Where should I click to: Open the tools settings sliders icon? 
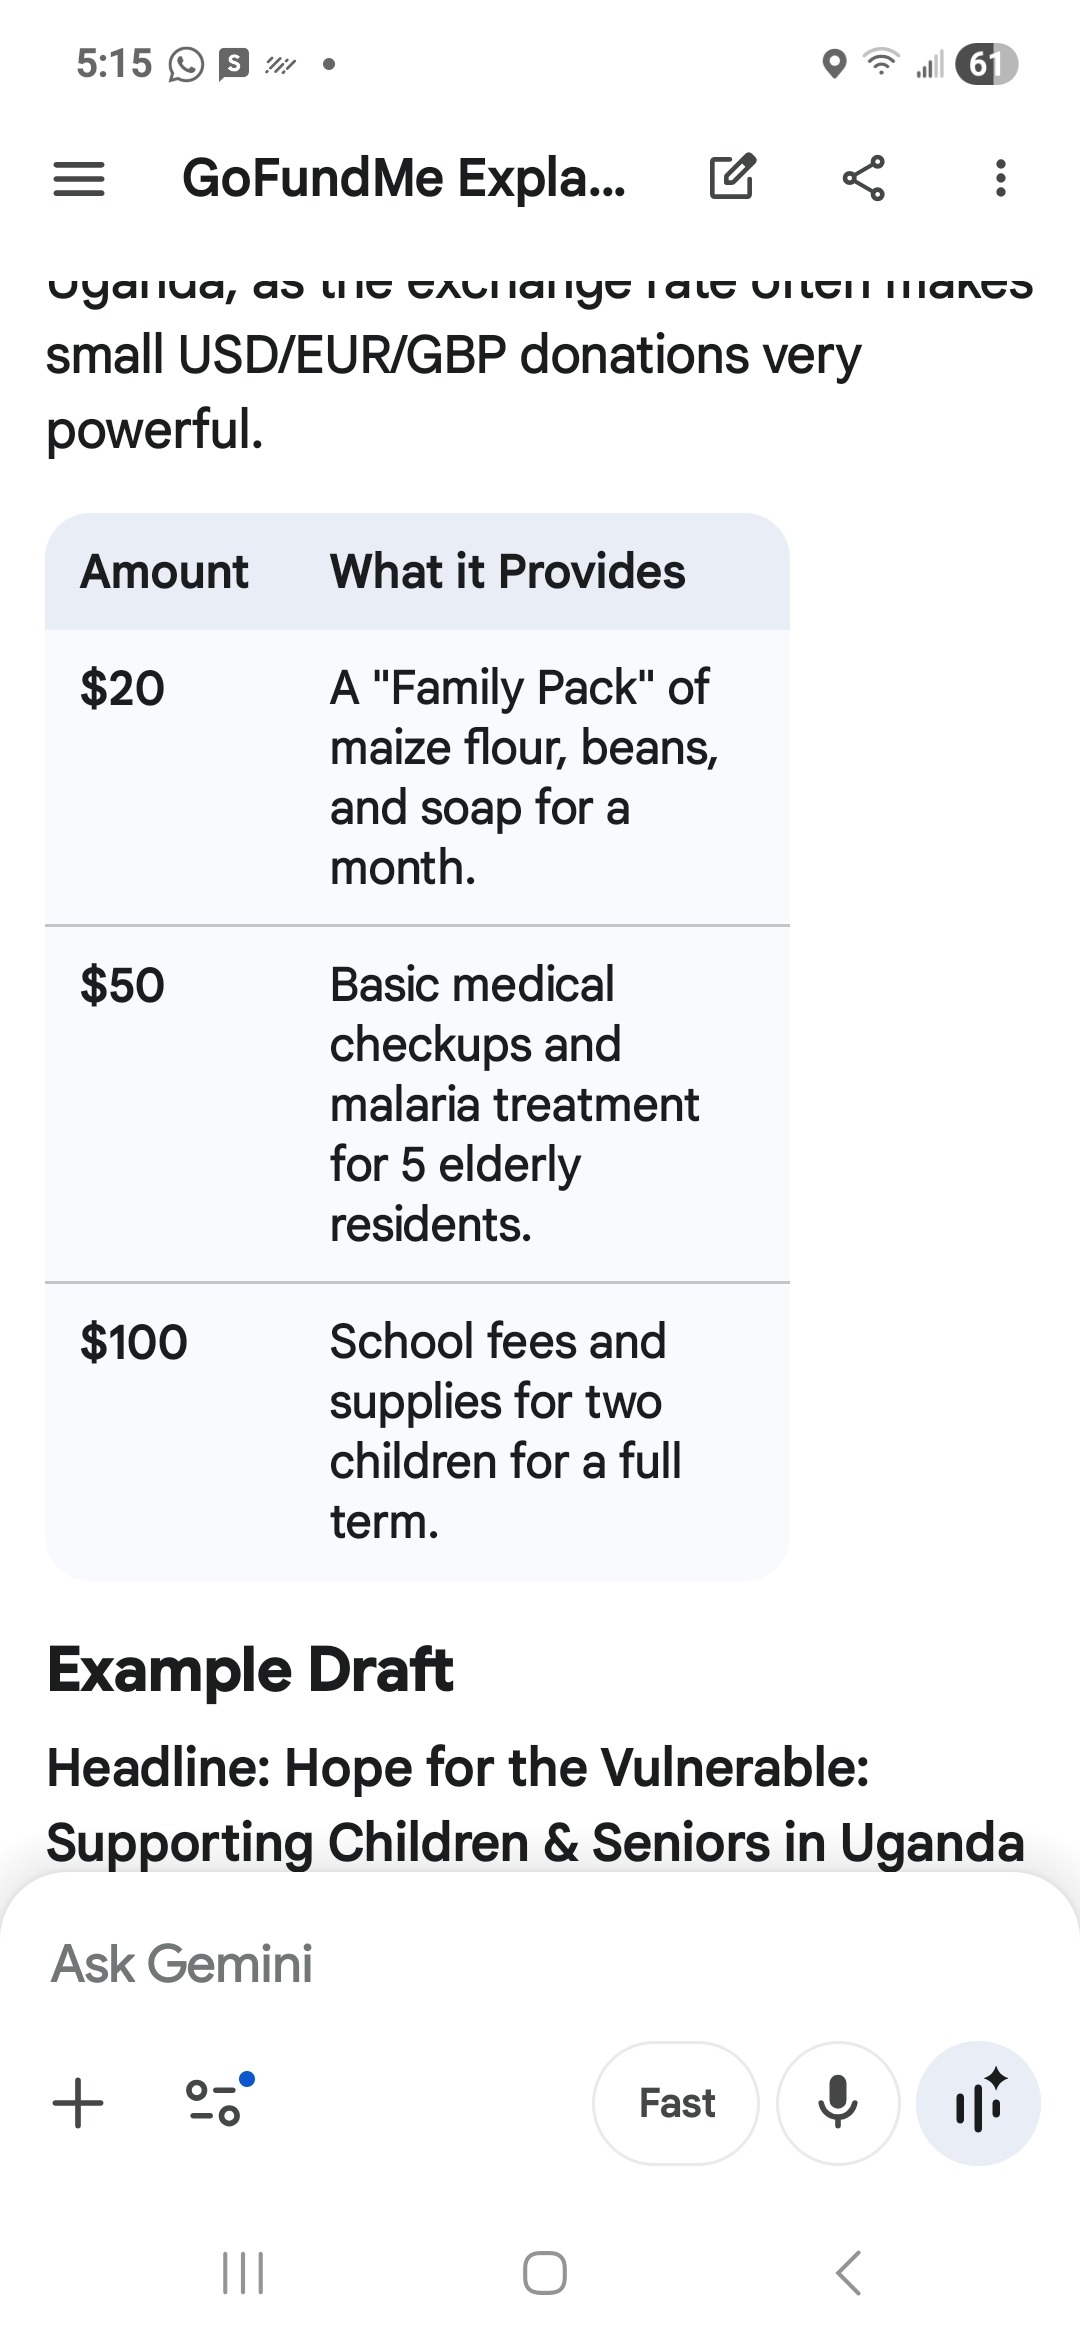[216, 2102]
